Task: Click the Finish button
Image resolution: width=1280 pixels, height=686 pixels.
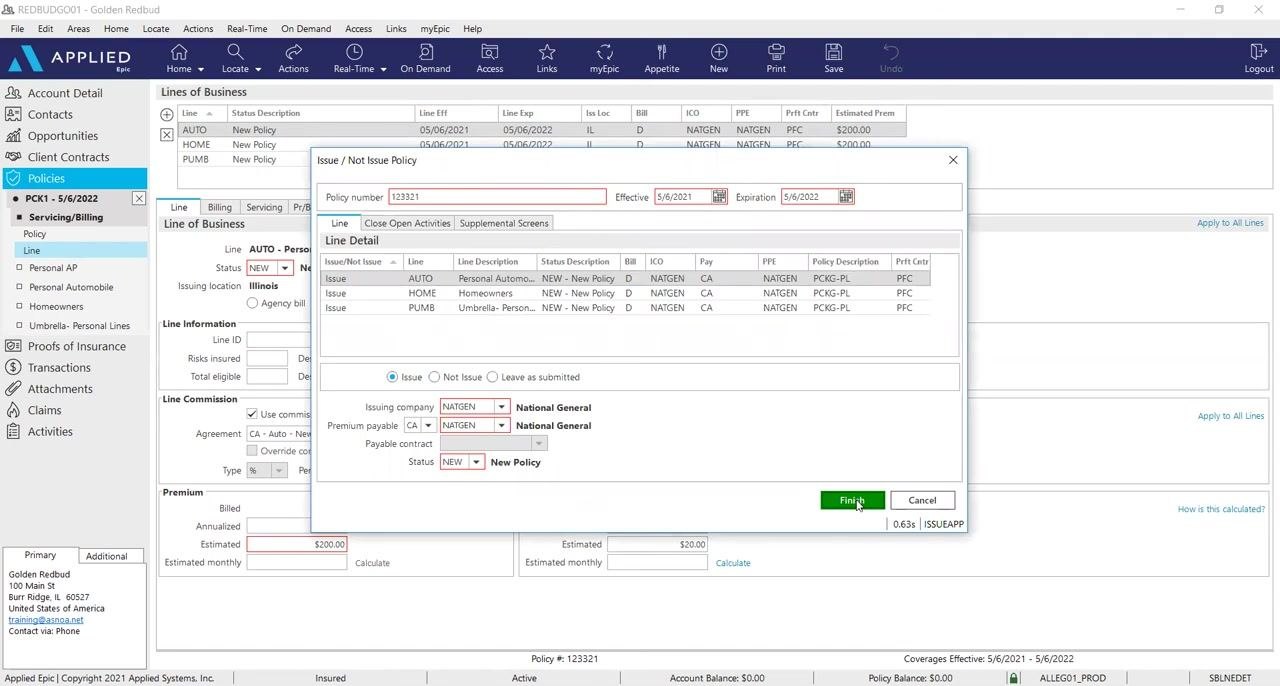Action: pyautogui.click(x=852, y=500)
